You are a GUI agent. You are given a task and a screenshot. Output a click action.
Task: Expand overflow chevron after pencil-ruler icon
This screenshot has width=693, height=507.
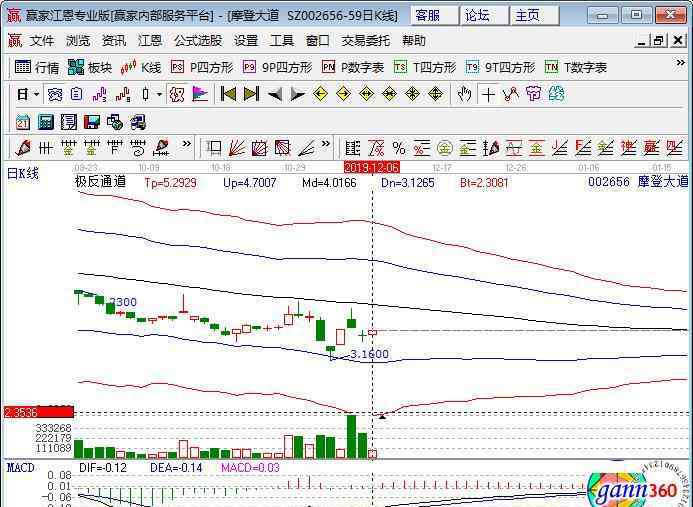(x=187, y=144)
